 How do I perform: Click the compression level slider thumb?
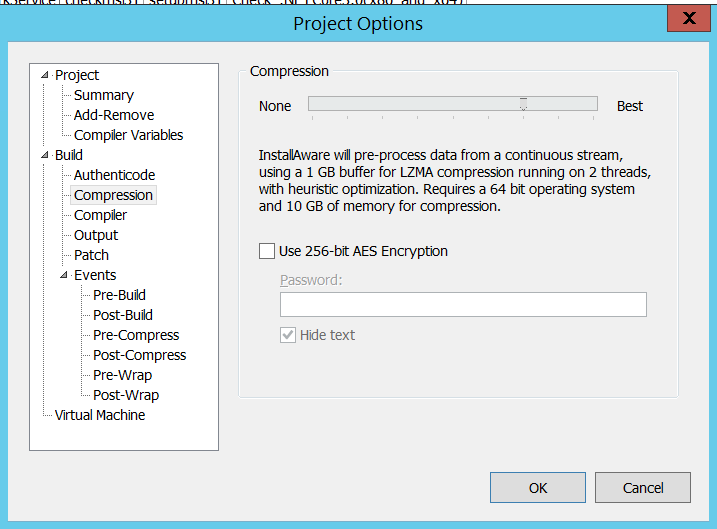point(524,104)
